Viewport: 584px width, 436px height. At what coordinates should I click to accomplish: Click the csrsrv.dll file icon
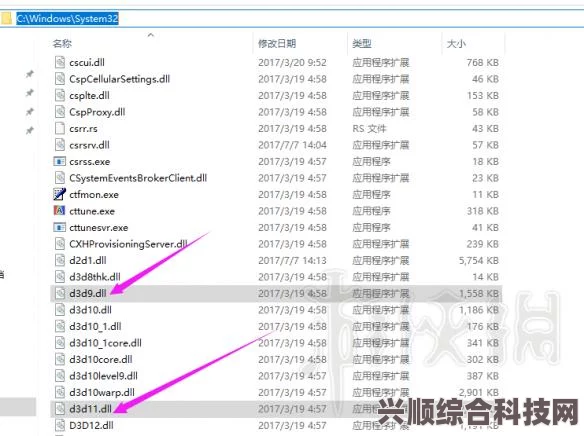60,145
